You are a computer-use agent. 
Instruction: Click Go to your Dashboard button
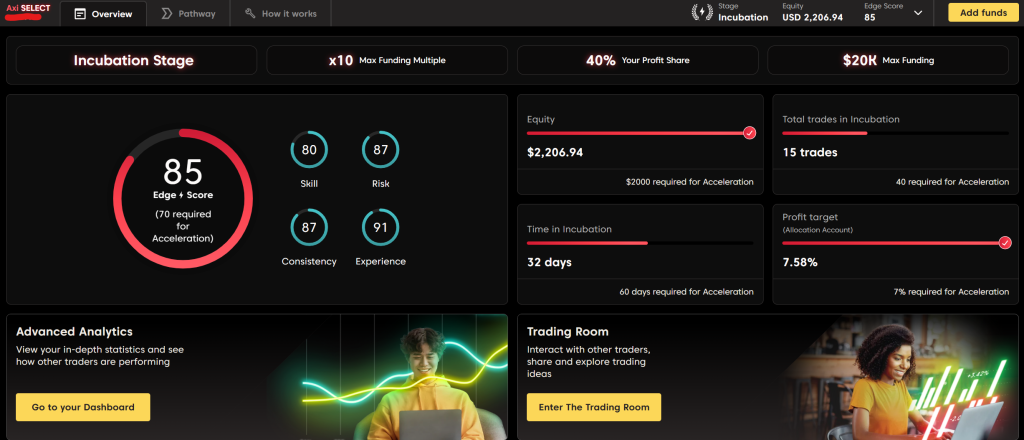83,407
